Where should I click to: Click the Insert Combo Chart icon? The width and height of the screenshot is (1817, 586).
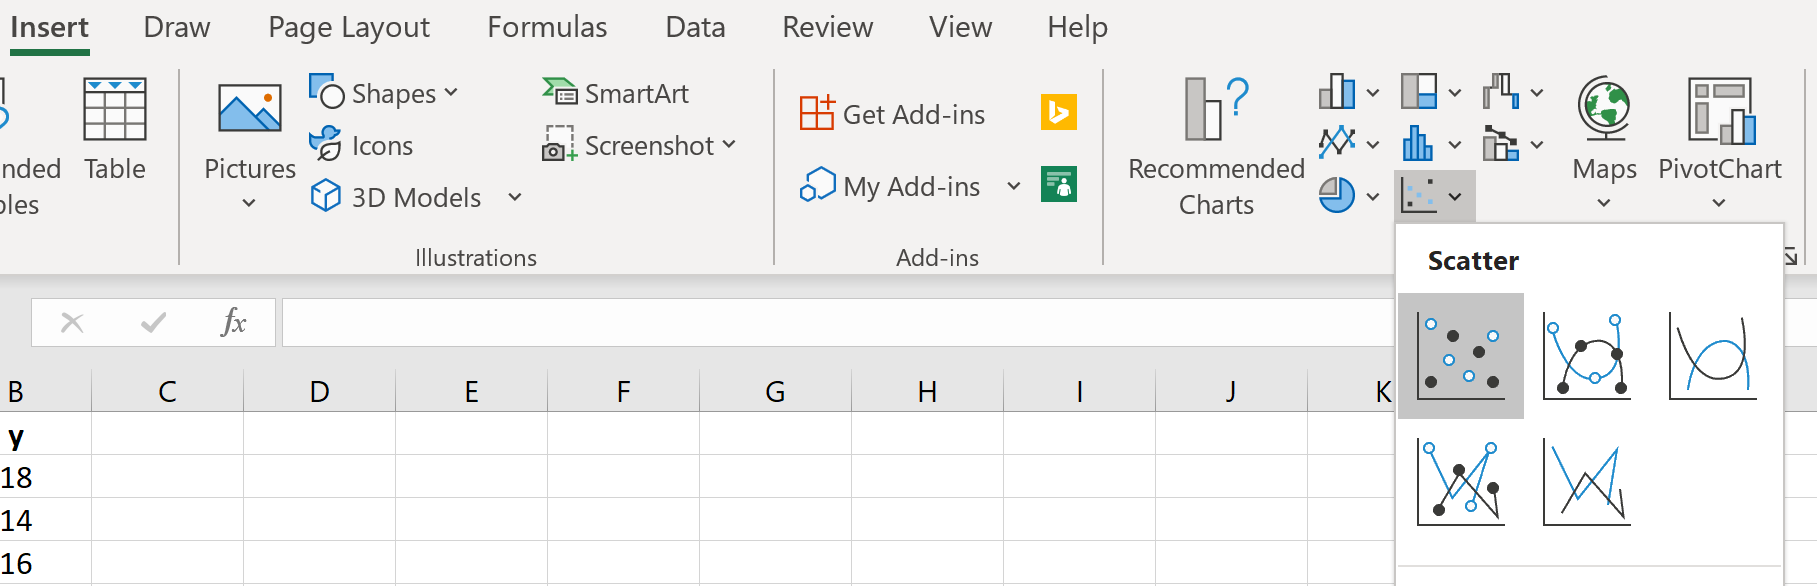coord(1501,143)
